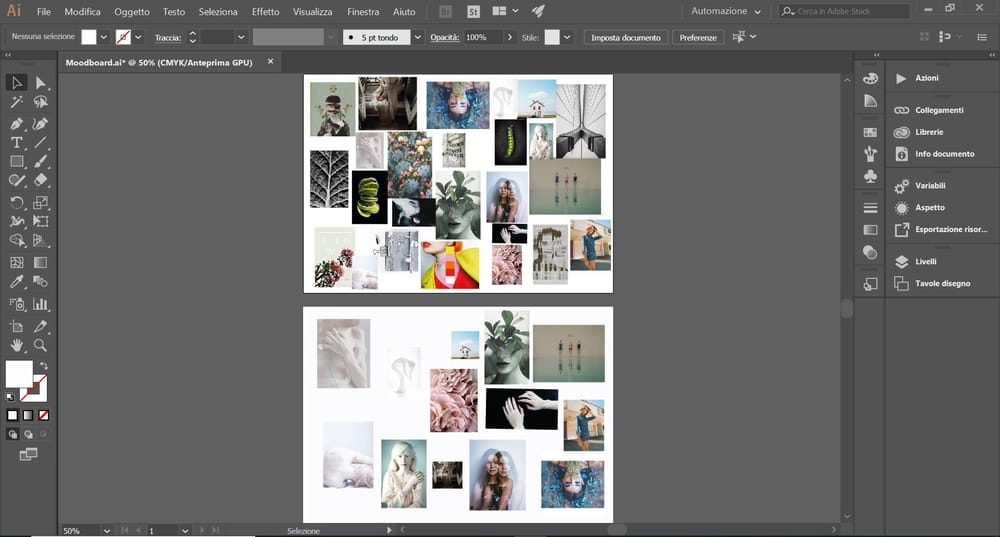Click the Imposta documento button
The height and width of the screenshot is (537, 1000).
tap(626, 38)
